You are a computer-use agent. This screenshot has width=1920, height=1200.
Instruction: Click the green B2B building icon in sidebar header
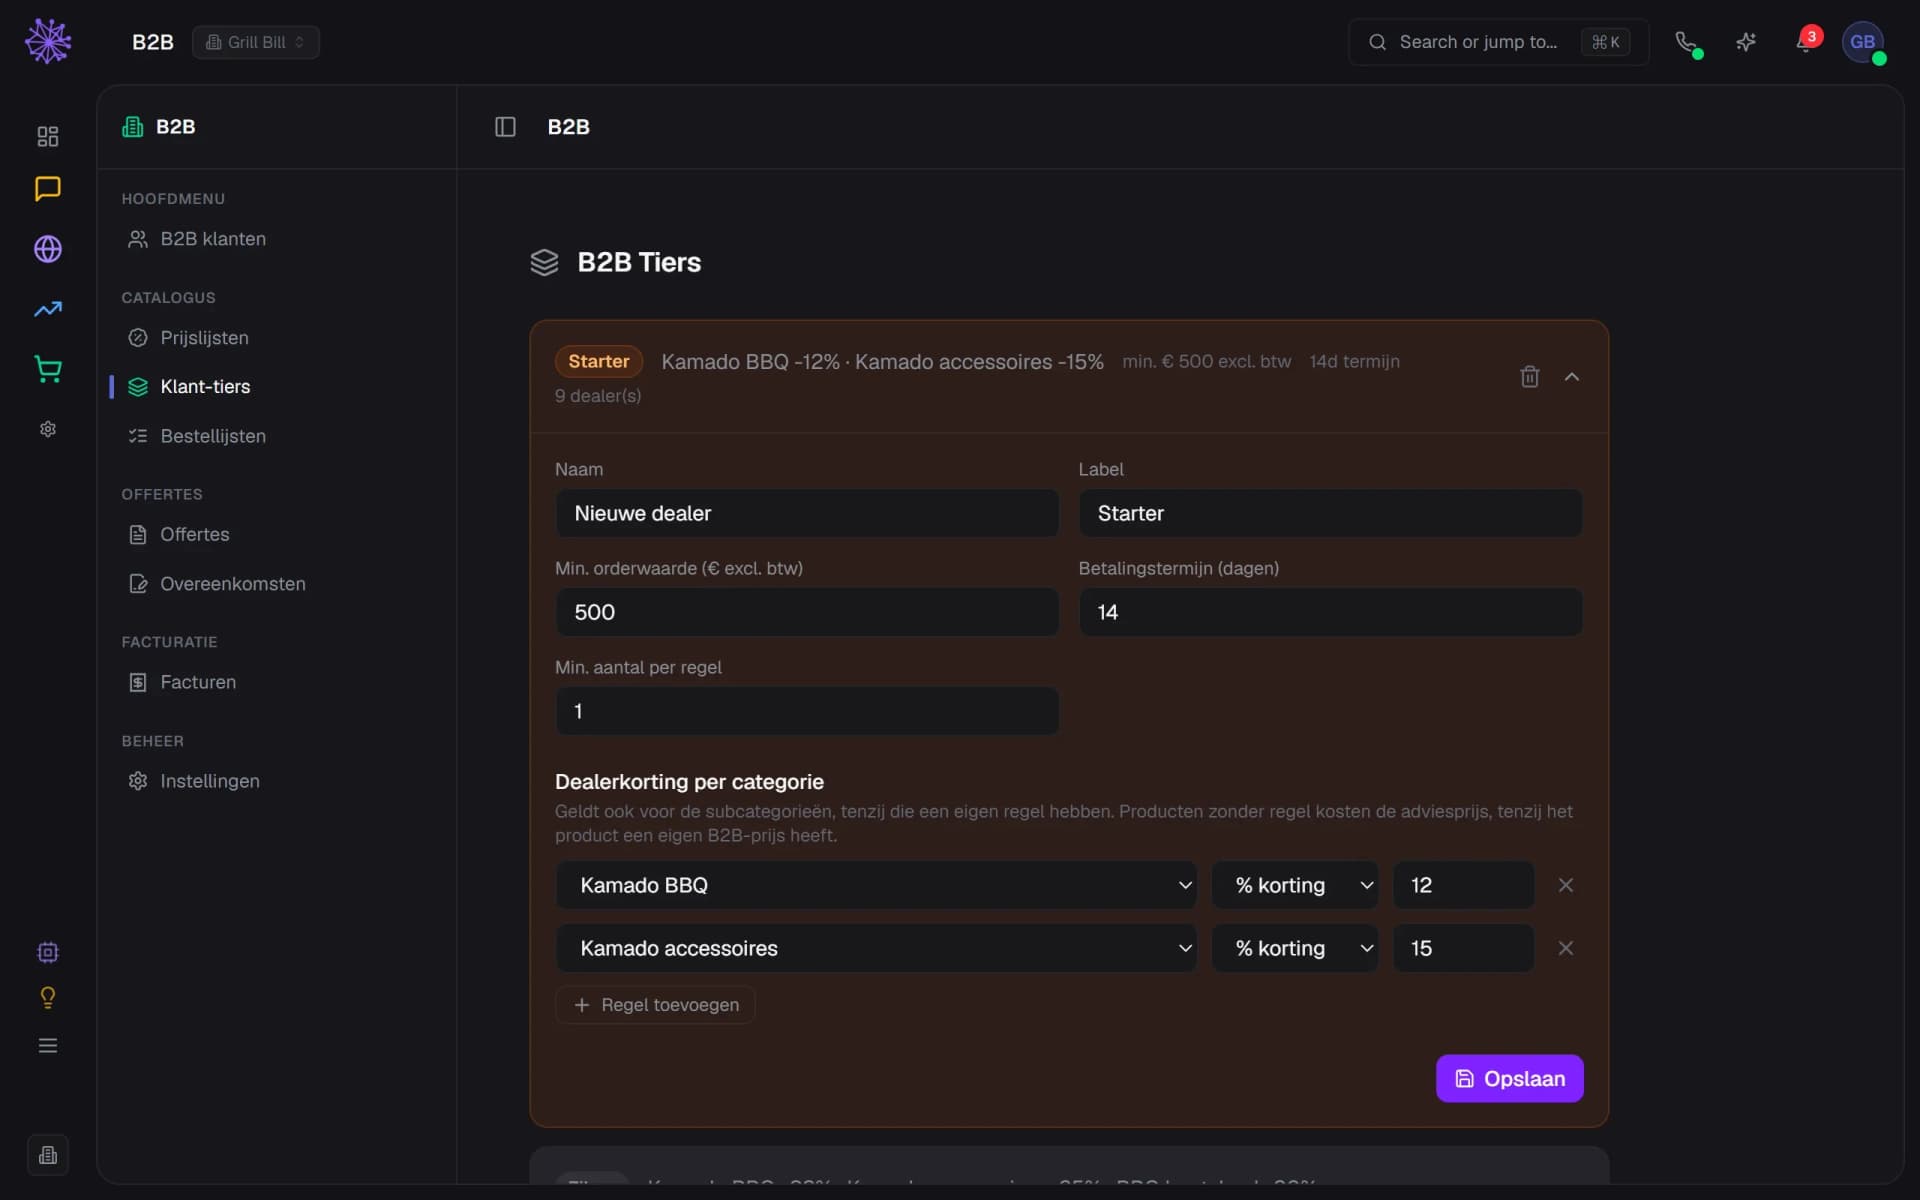(133, 127)
